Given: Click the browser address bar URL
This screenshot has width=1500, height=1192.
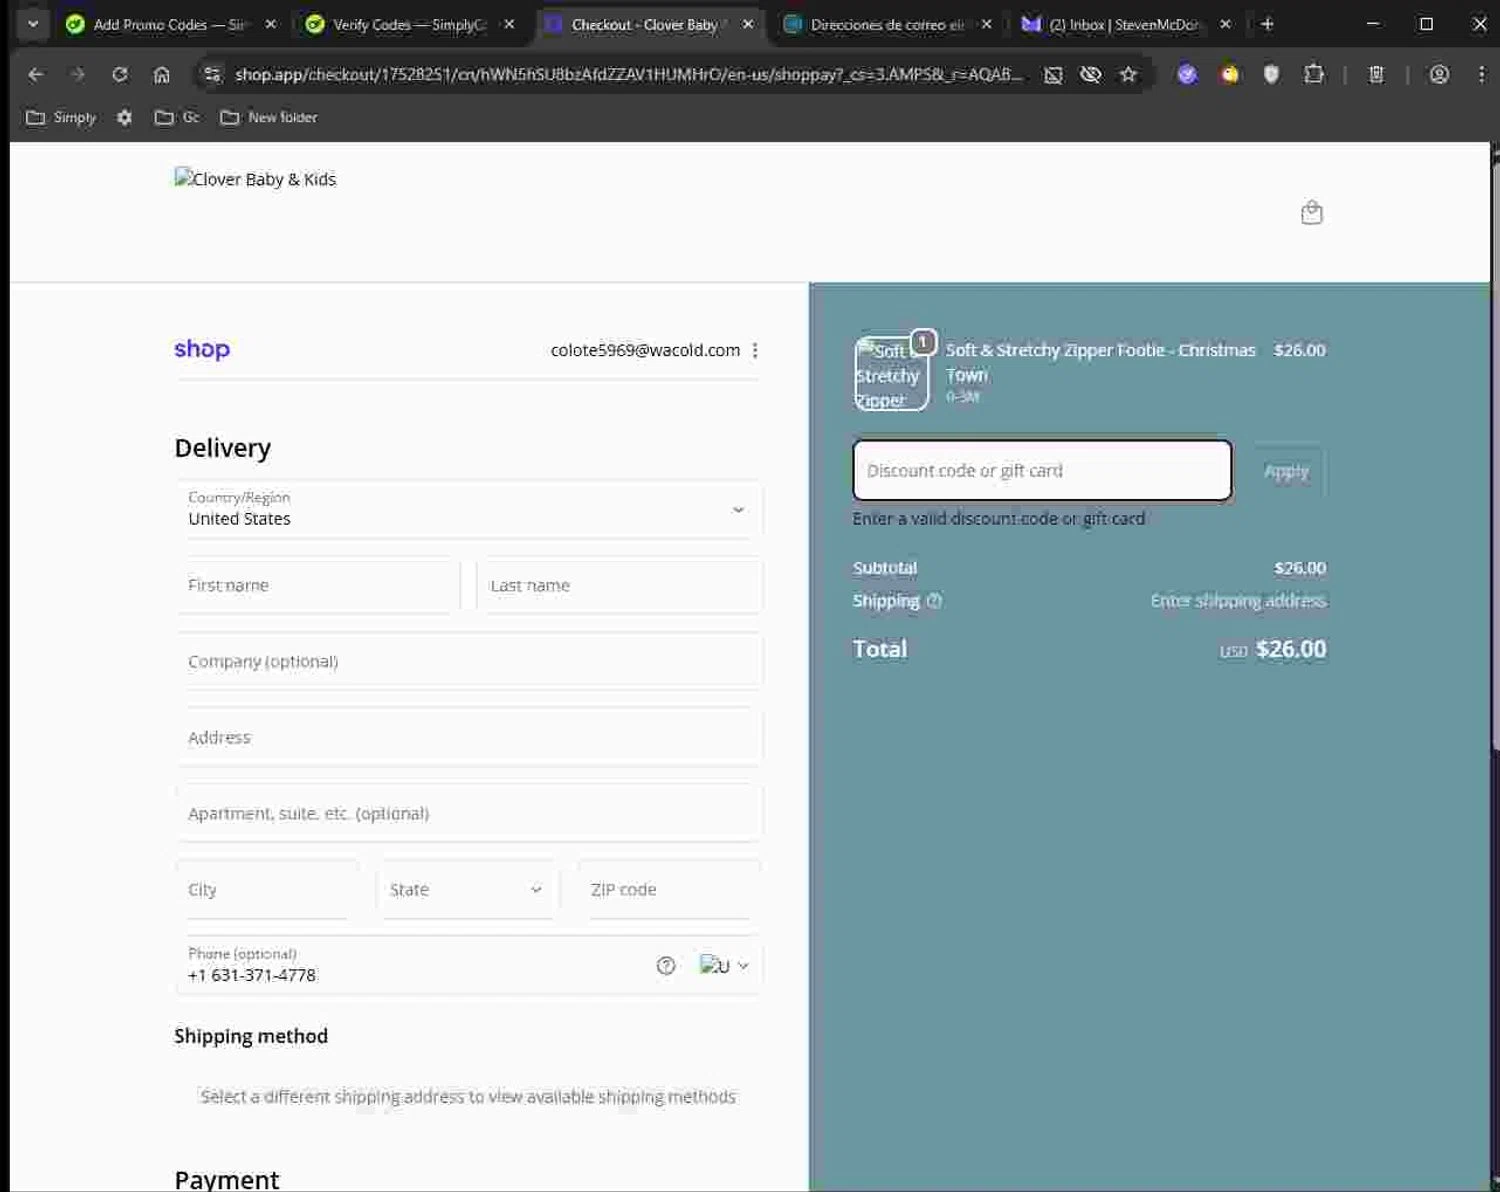Looking at the screenshot, I should coord(628,74).
